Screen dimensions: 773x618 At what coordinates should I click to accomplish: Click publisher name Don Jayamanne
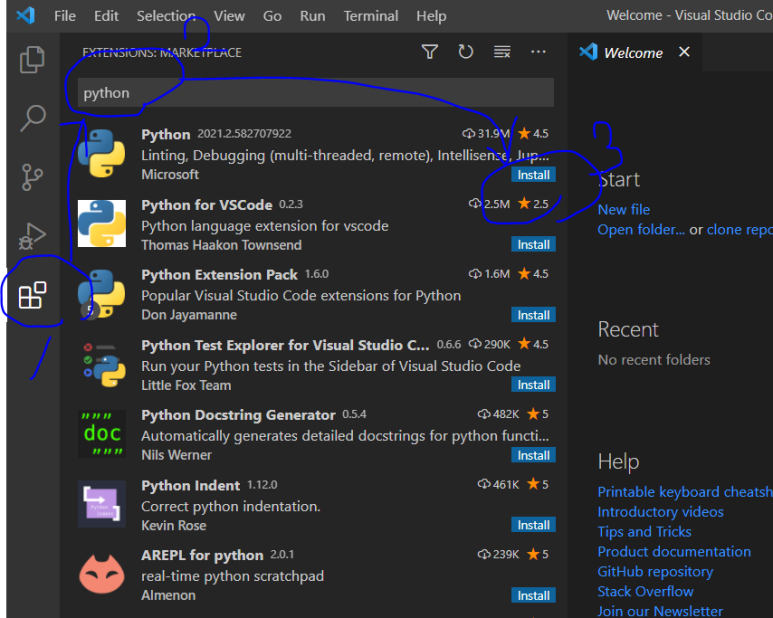tap(189, 315)
